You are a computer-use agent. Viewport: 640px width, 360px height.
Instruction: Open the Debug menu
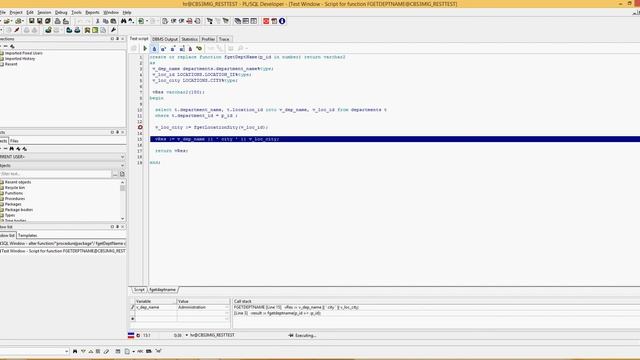click(x=61, y=13)
